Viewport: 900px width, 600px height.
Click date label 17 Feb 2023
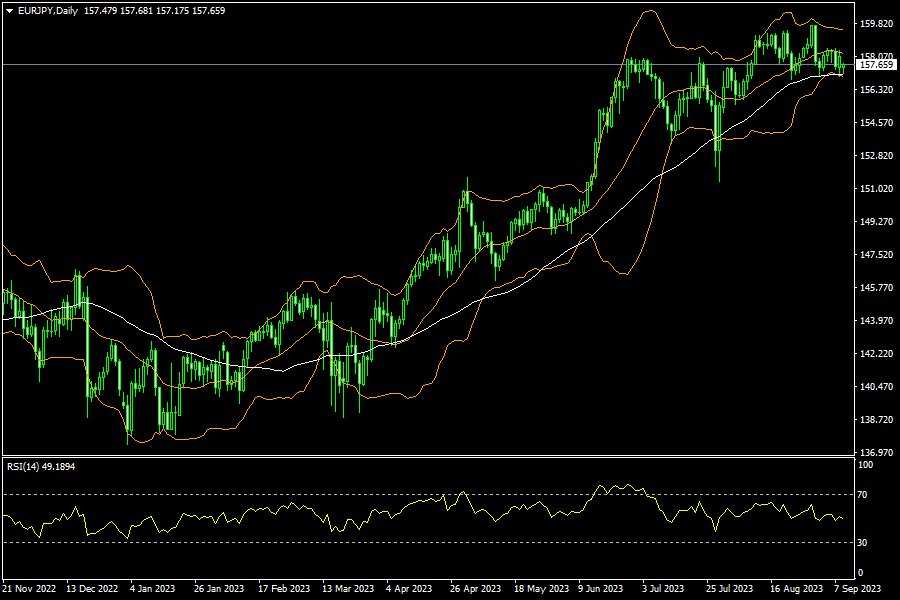284,589
